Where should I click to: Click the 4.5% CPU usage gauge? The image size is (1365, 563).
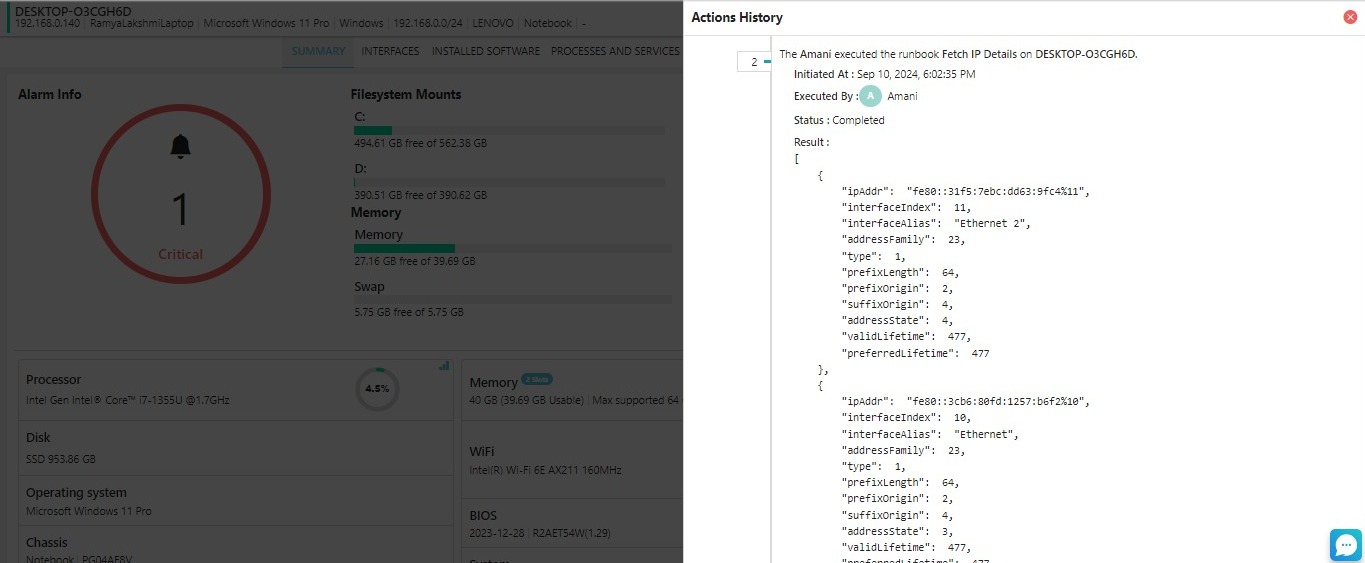click(377, 388)
